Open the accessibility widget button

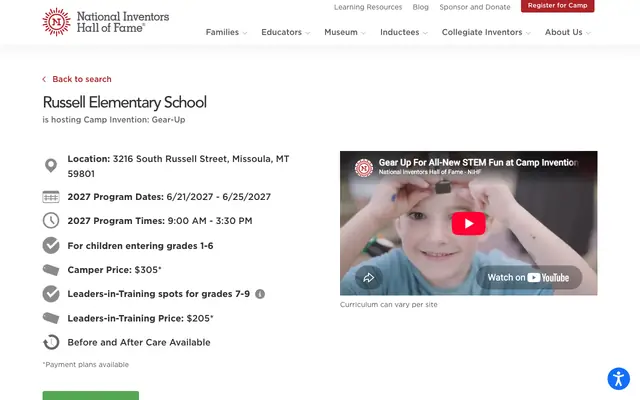coord(618,378)
